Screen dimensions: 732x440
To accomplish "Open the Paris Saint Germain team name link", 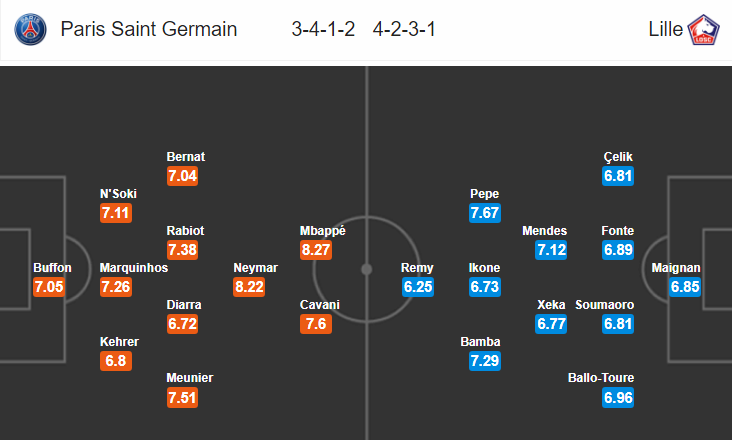I will pos(149,29).
